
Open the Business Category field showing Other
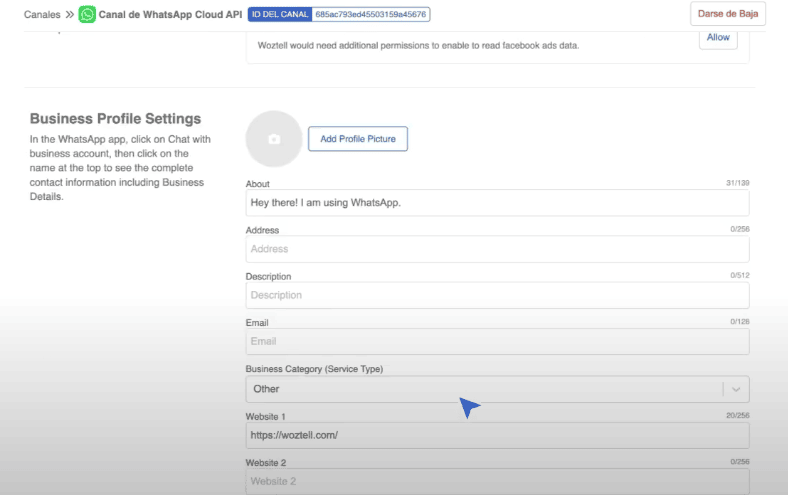pos(497,389)
